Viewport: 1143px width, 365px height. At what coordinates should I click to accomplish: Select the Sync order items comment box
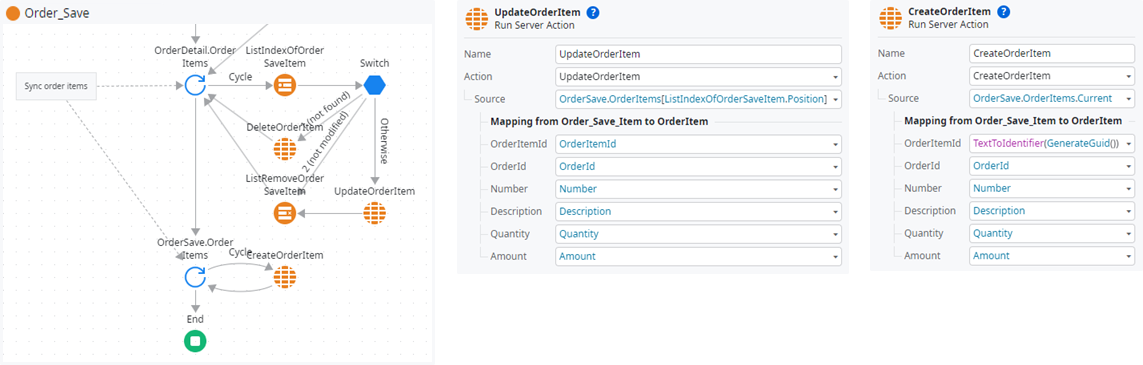pos(55,86)
